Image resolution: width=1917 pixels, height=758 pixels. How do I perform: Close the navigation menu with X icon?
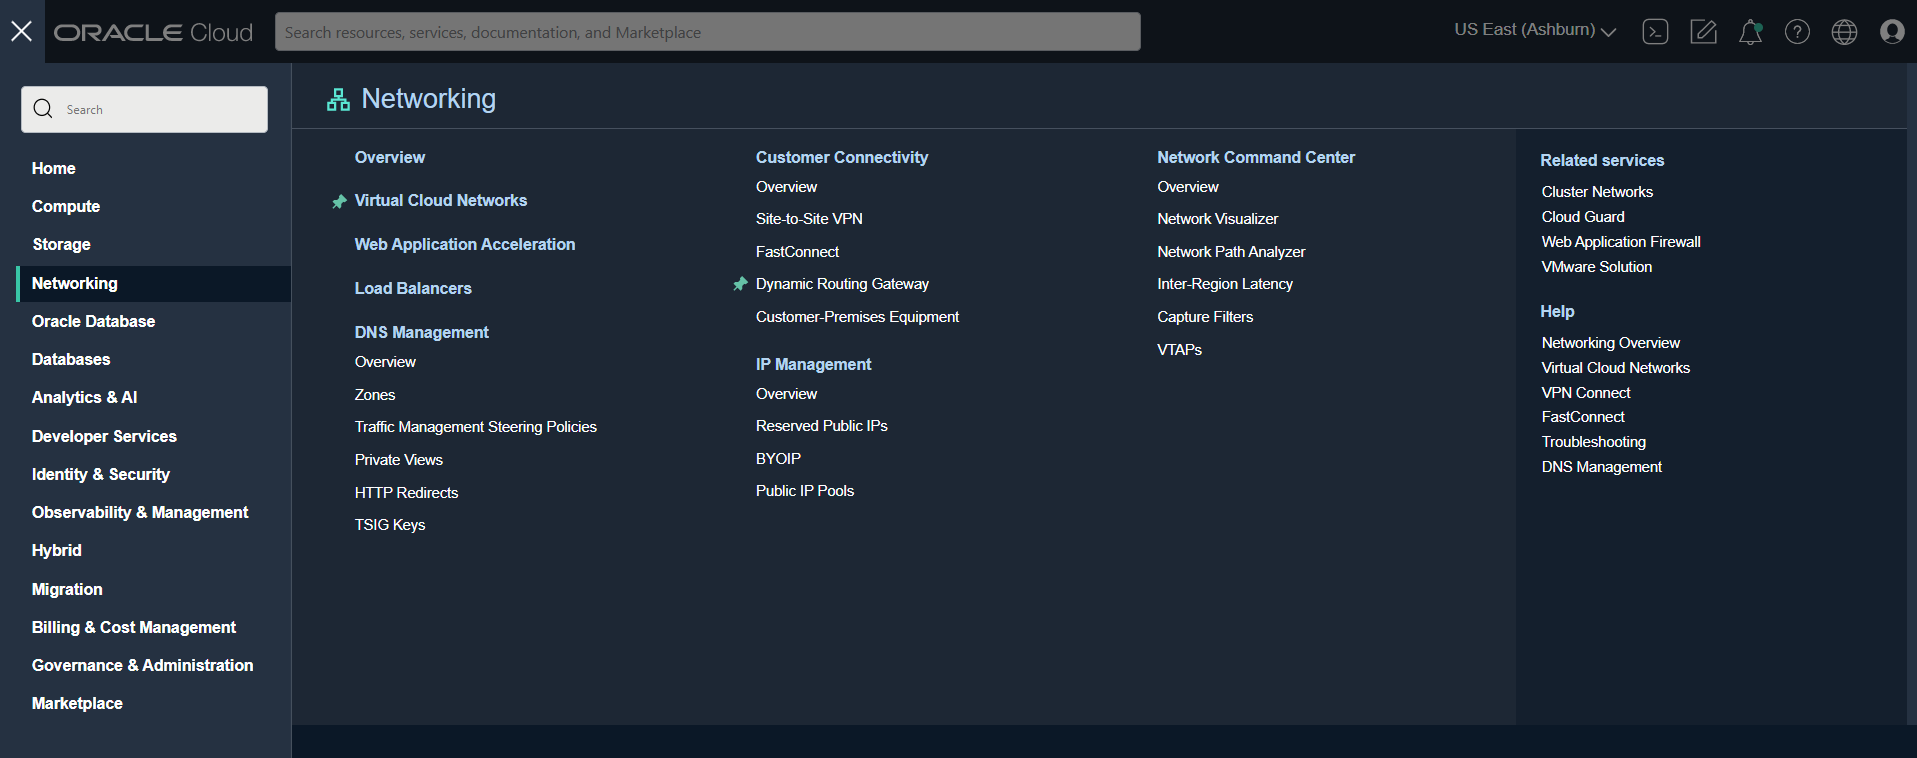pos(21,31)
